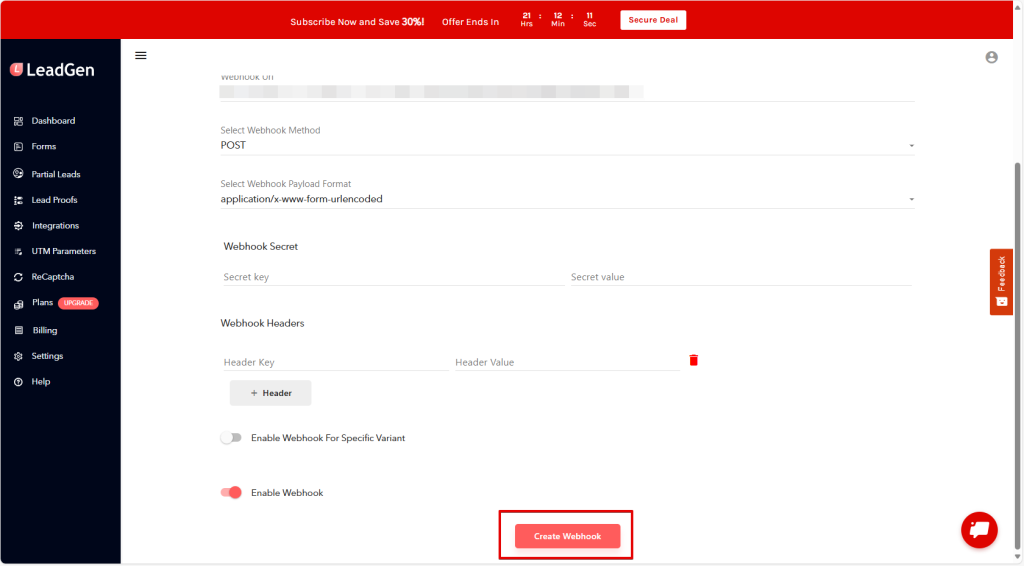The height and width of the screenshot is (566, 1024).
Task: Toggle Enable Webhook For Specific Variant
Action: pos(231,438)
